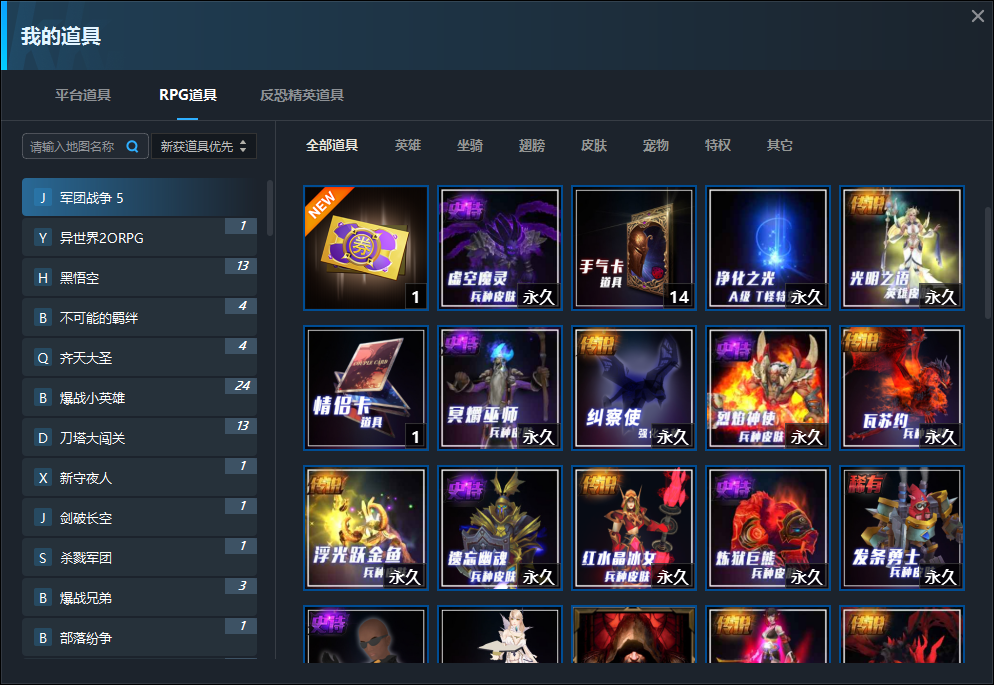Select the 红水晶冰女 skin item

tap(634, 528)
